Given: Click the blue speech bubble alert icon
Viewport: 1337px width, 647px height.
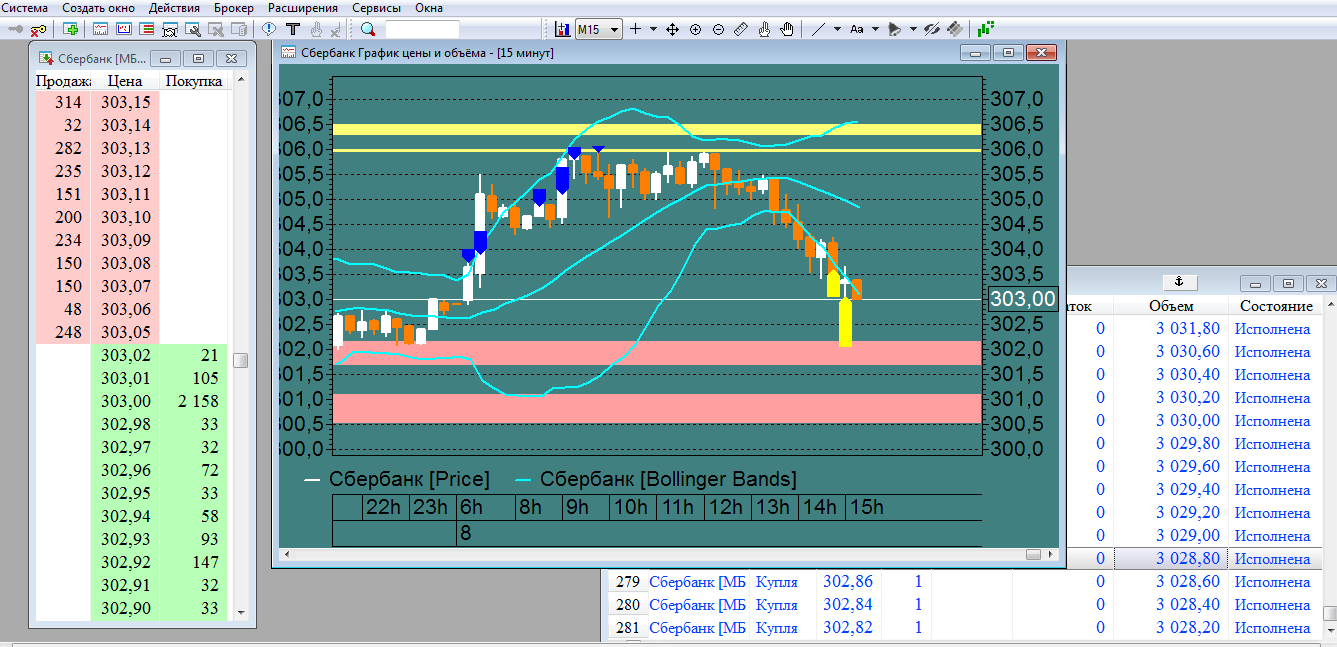Looking at the screenshot, I should (x=268, y=29).
